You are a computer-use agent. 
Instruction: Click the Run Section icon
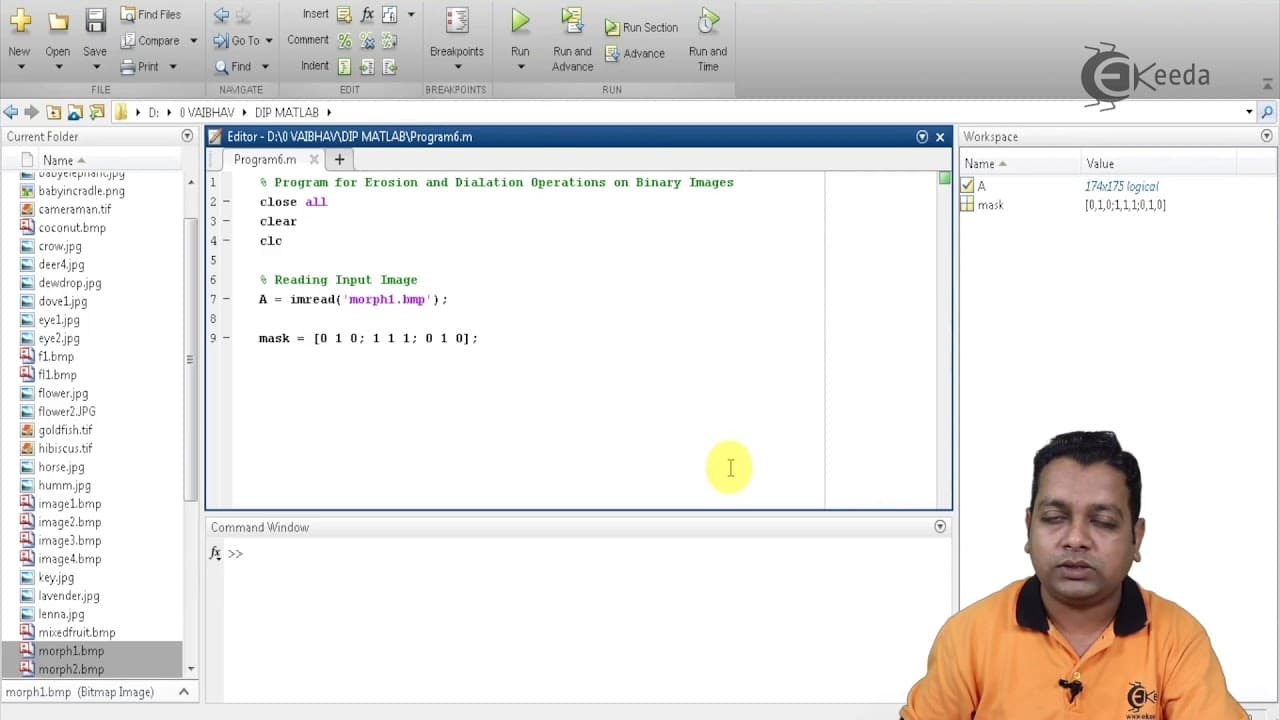point(612,28)
